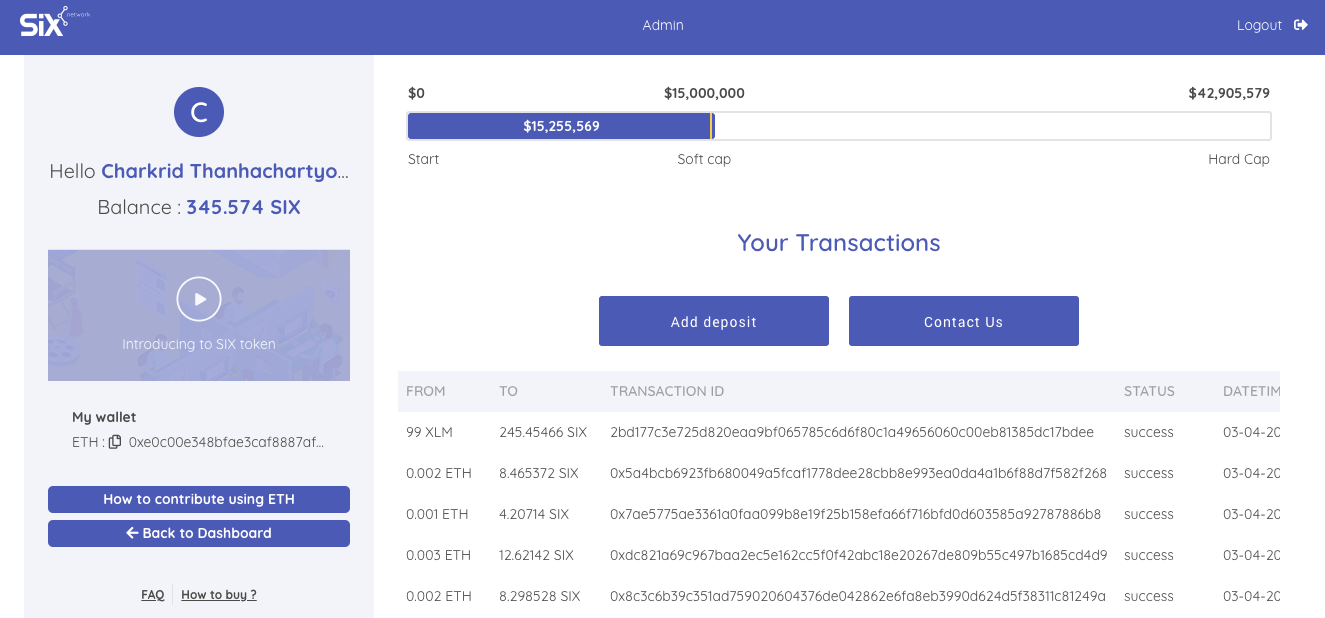Select transaction ID starting 2bd177c3e725
The image size is (1325, 618).
(x=852, y=432)
